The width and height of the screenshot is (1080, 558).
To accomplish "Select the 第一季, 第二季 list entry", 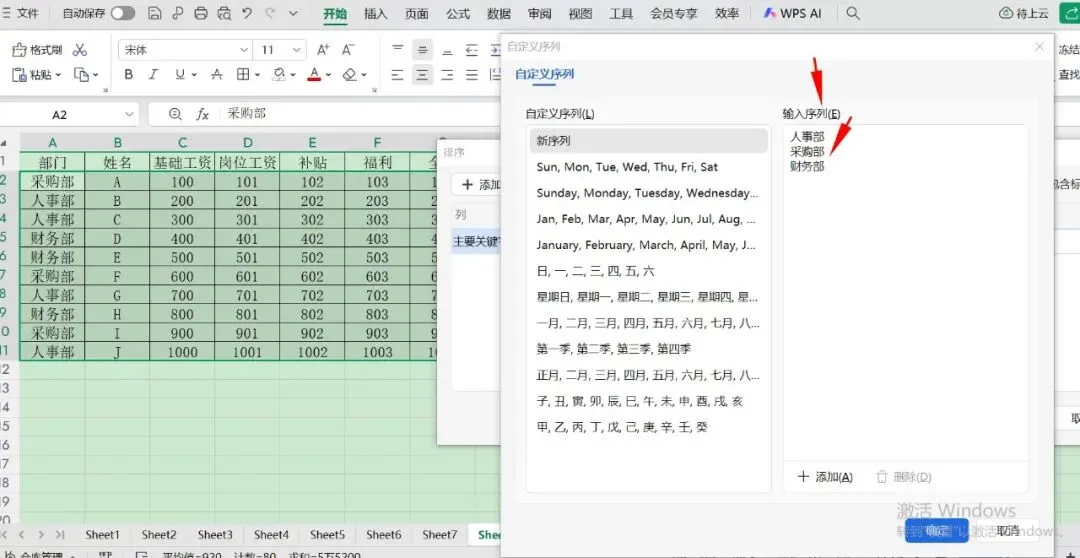I will 648,349.
